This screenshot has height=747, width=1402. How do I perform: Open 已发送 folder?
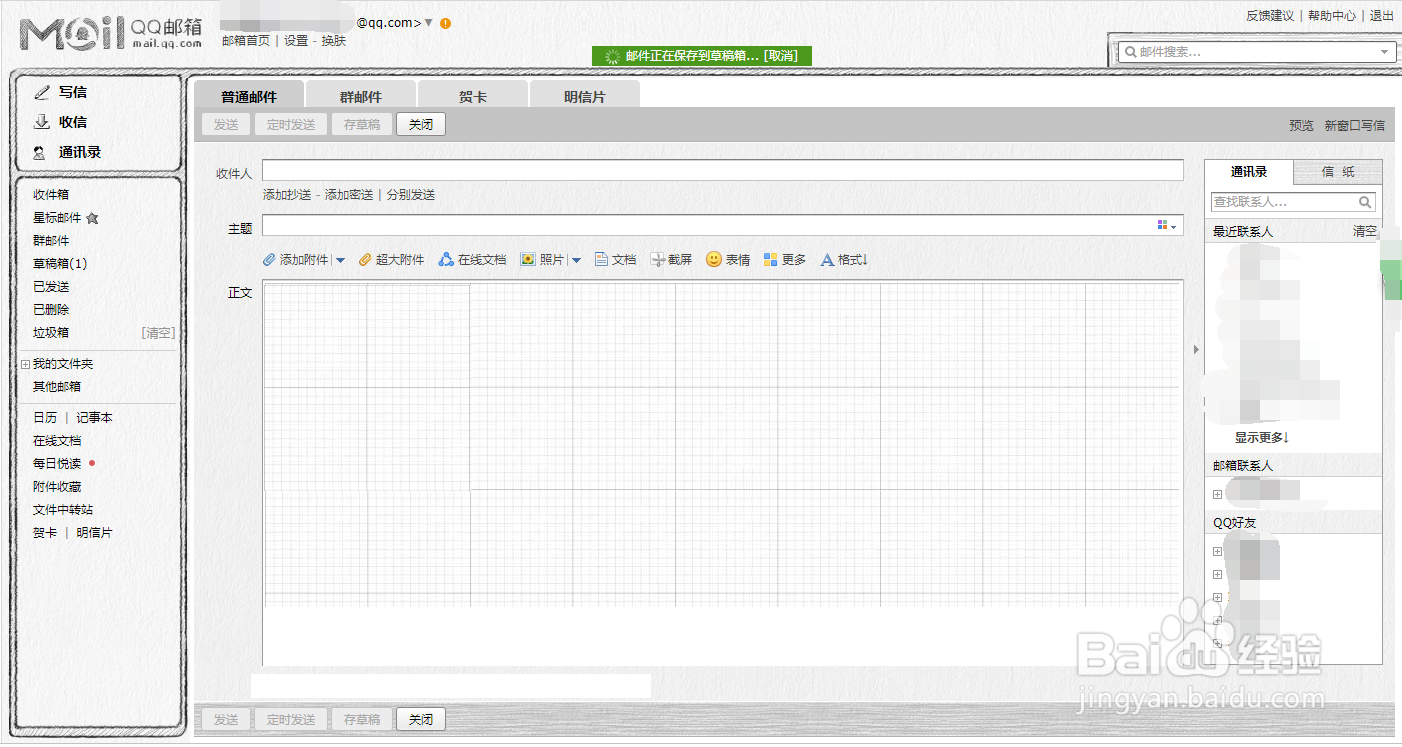tap(51, 287)
